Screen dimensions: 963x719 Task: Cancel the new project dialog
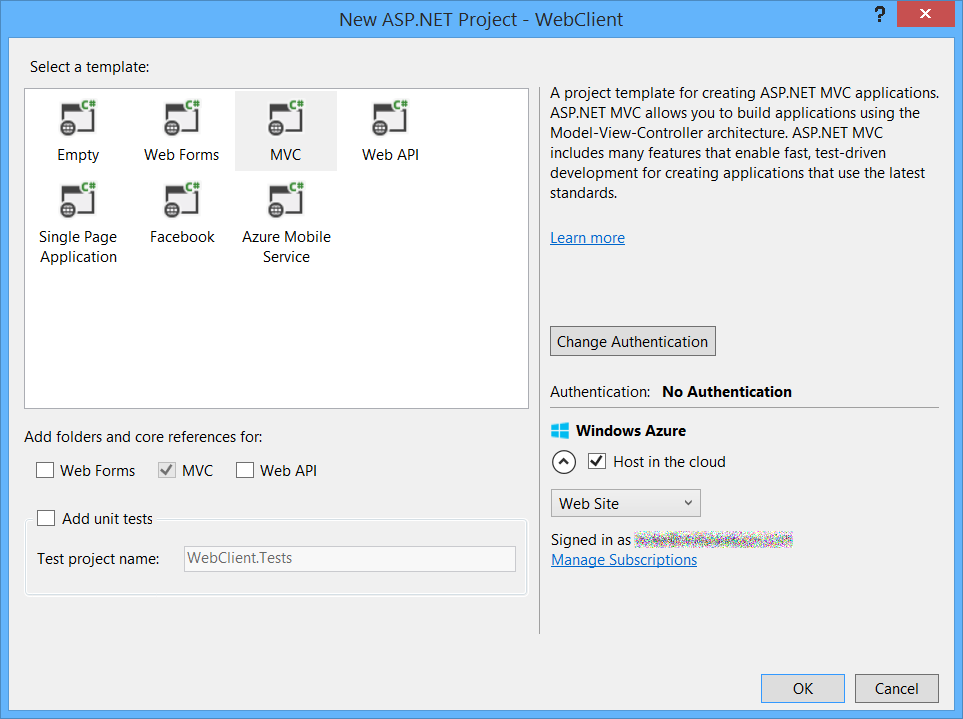(896, 688)
